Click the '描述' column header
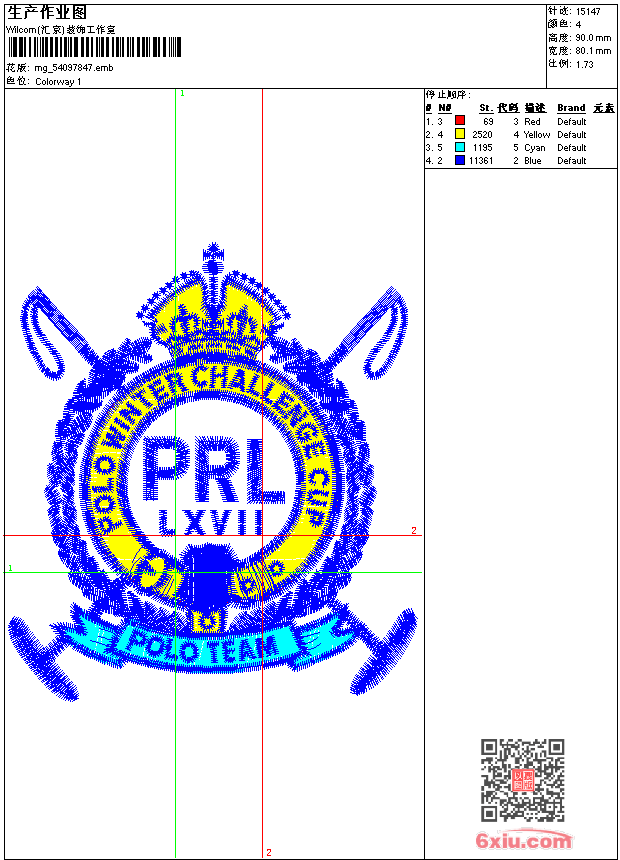Screen dimensions: 620x860 coord(535,108)
